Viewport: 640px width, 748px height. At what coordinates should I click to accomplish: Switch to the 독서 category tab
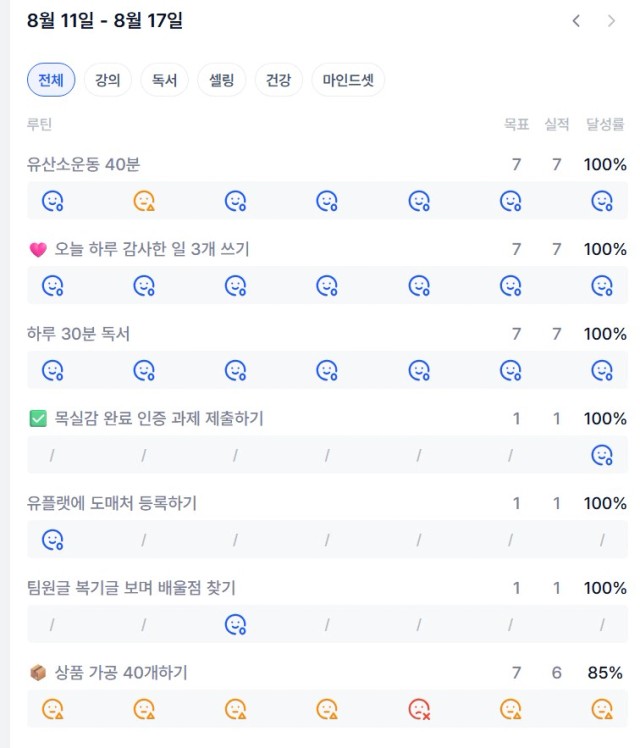point(165,80)
